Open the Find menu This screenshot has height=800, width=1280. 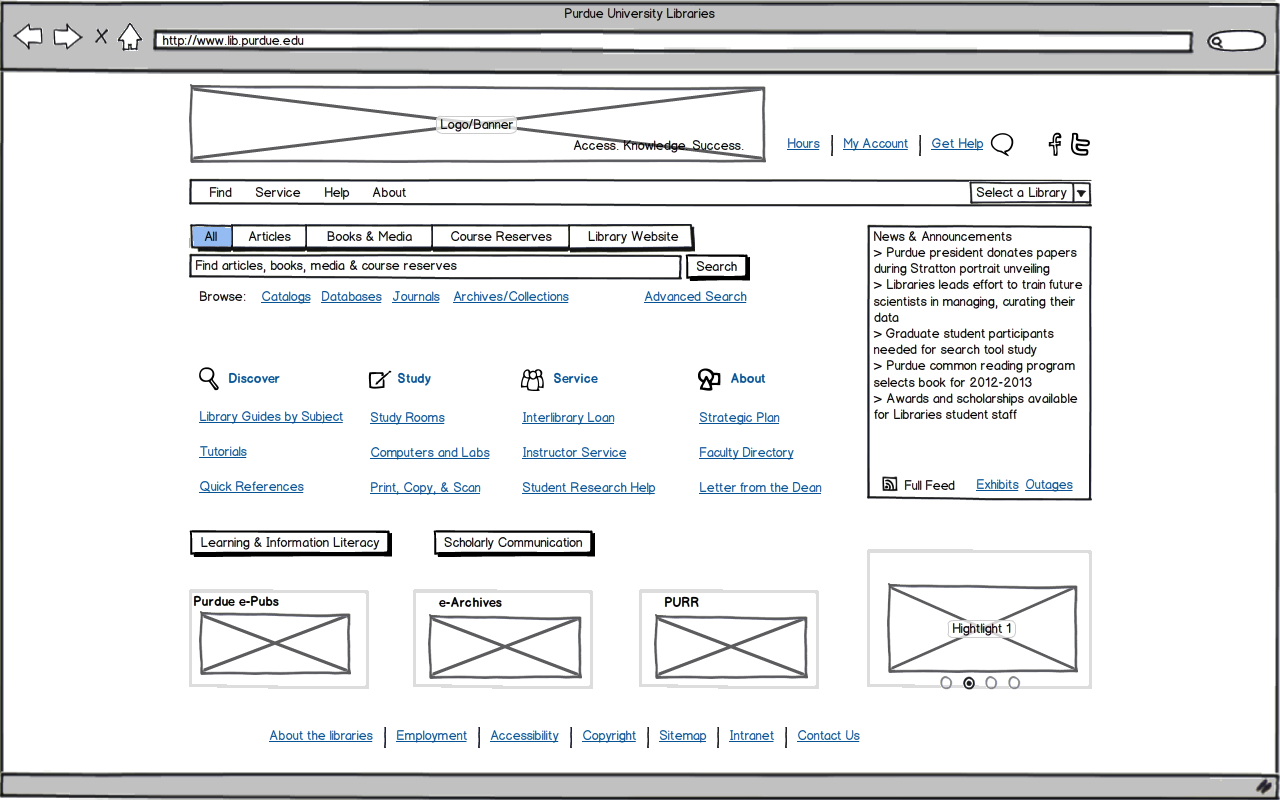(220, 193)
